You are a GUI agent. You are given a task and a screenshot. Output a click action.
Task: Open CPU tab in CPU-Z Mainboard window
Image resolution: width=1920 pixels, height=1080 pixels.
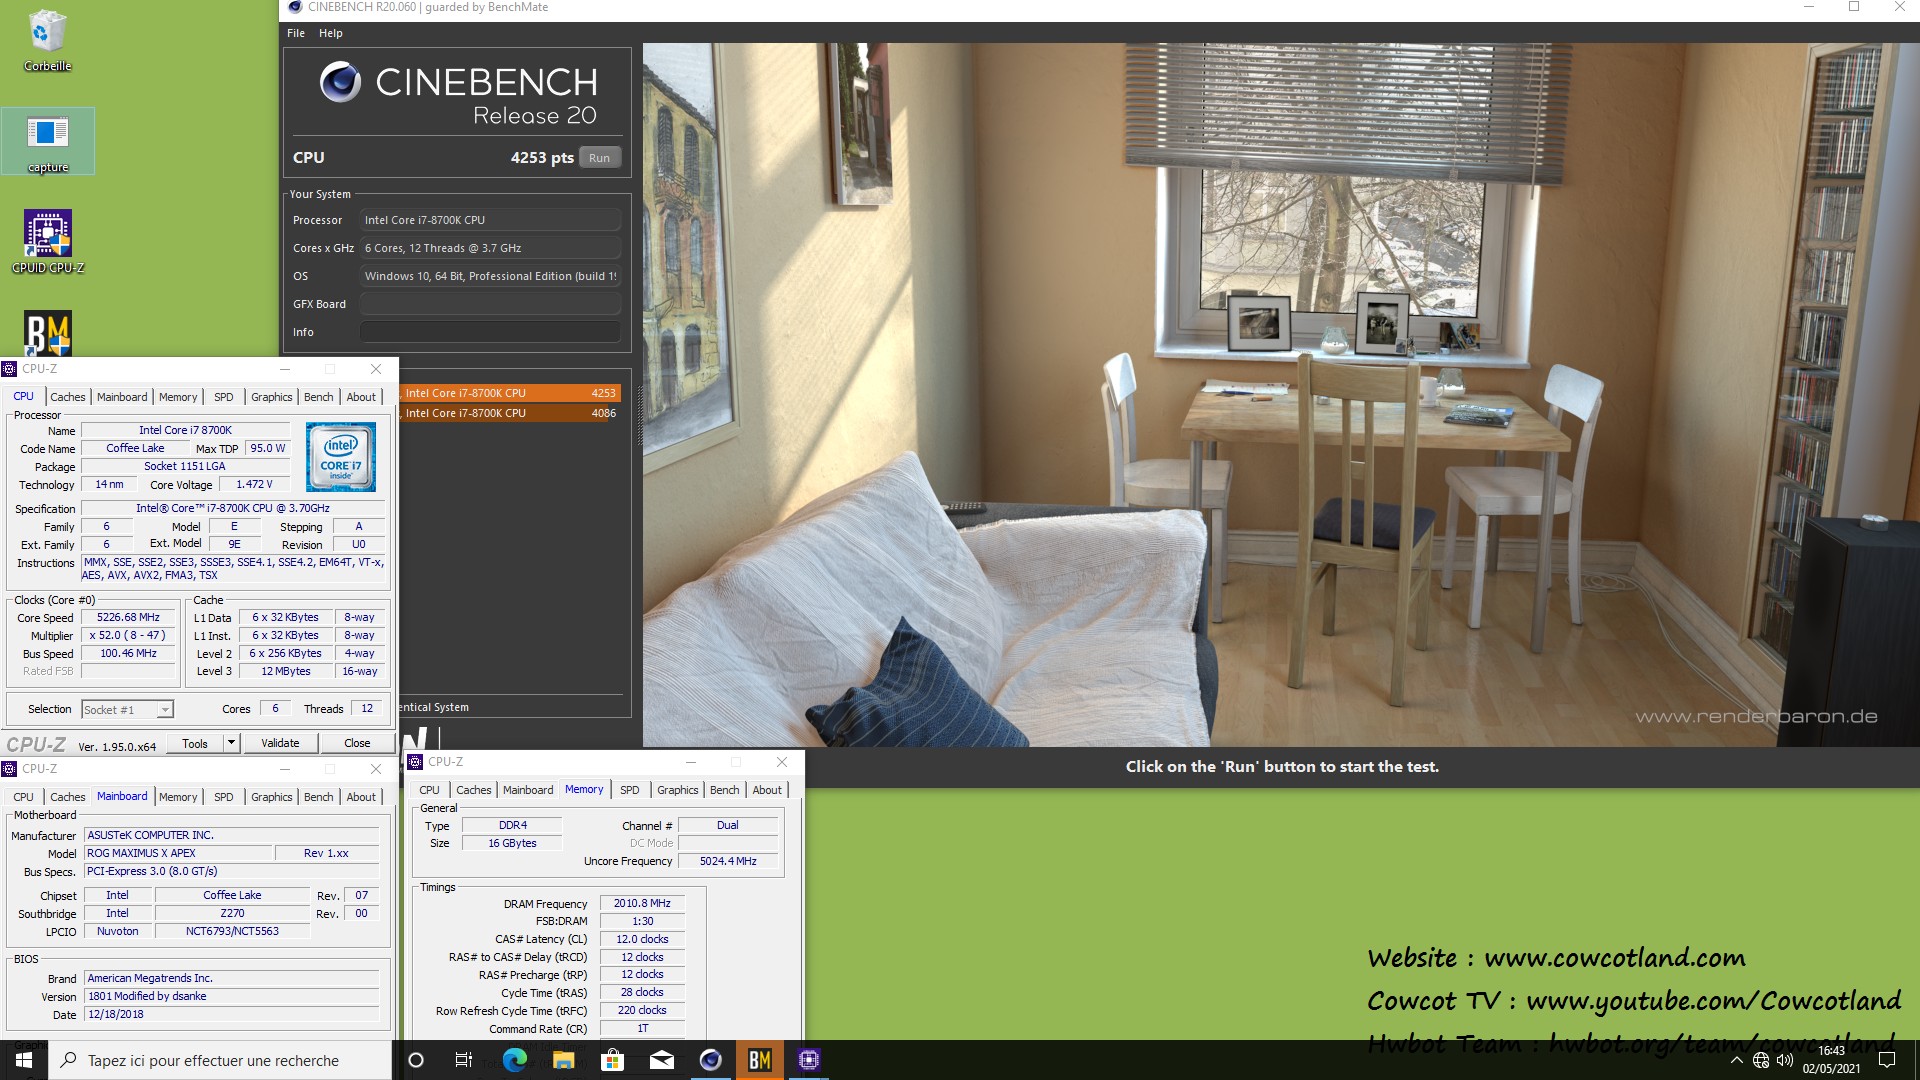[x=23, y=797]
